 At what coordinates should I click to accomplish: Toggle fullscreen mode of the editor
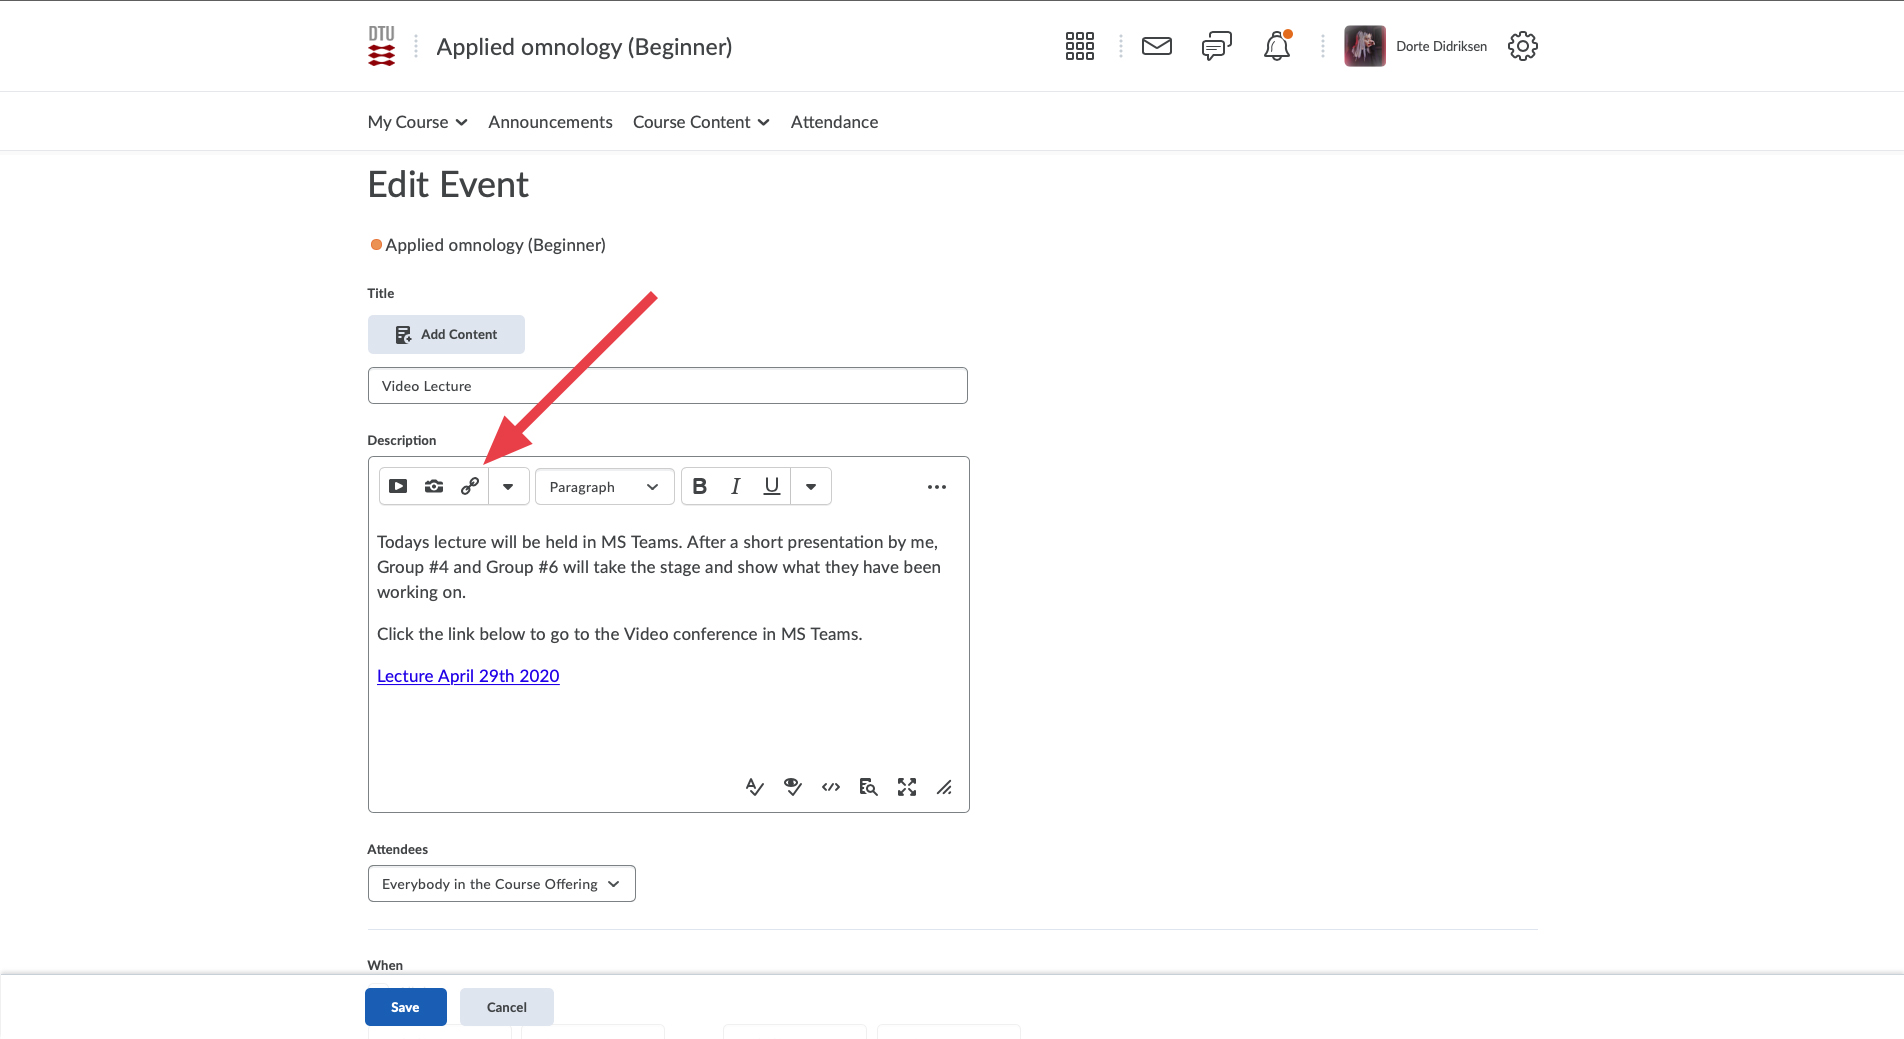point(906,787)
